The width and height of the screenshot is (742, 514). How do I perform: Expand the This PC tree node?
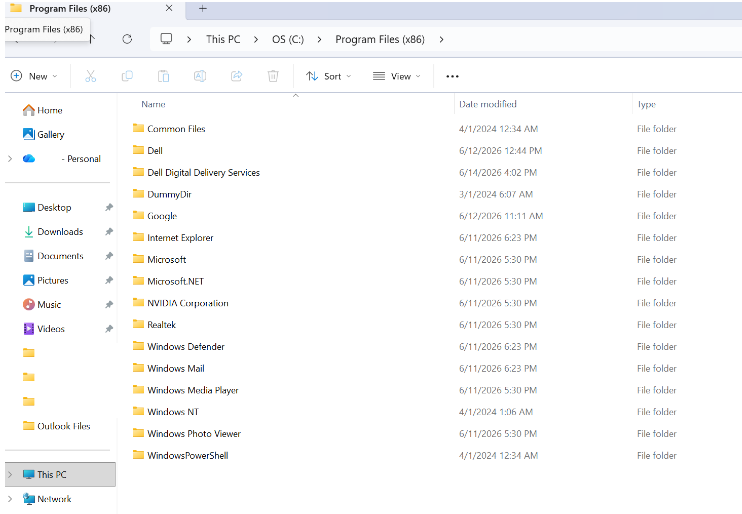point(10,474)
